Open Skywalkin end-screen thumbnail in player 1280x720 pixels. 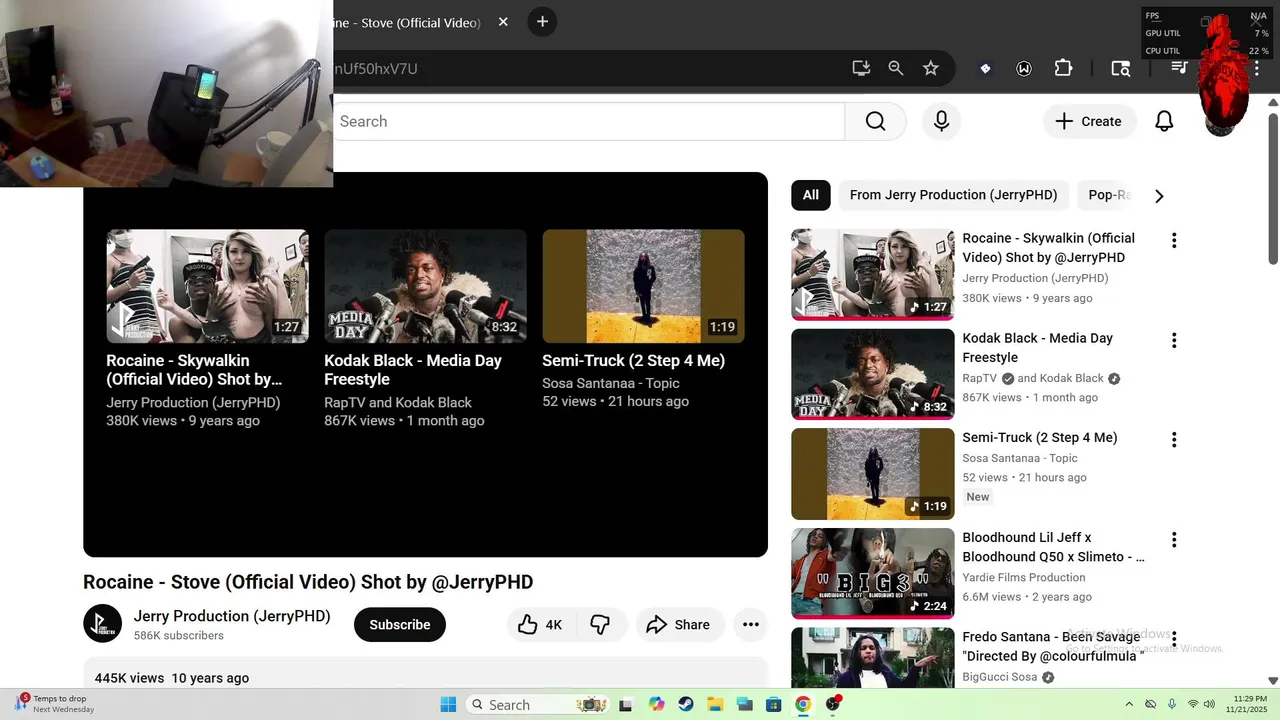click(207, 286)
